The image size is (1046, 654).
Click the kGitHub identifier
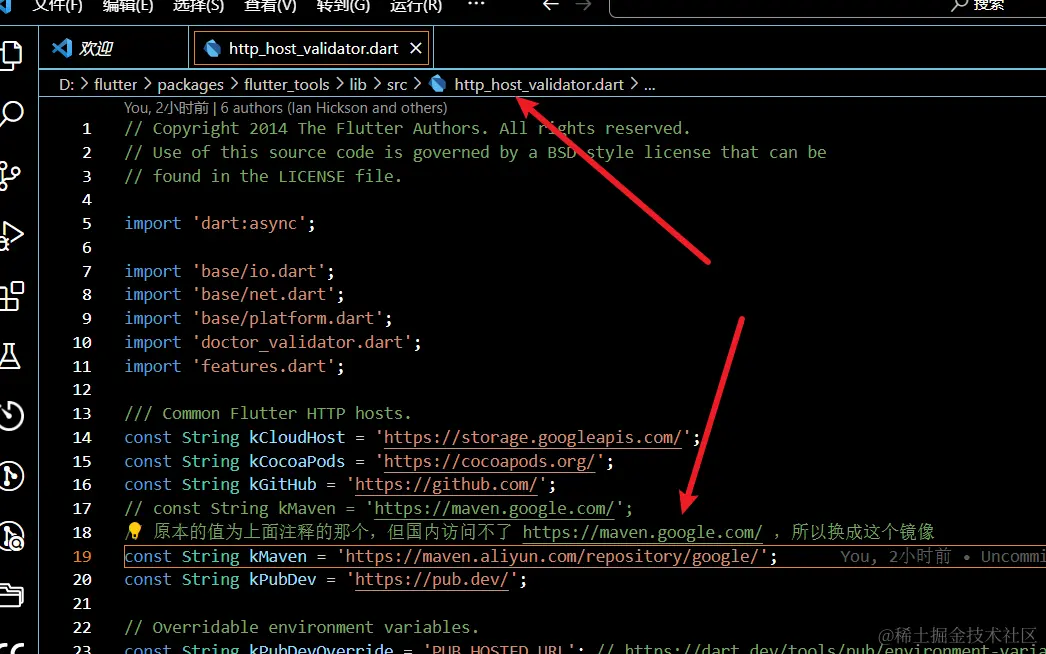click(x=283, y=484)
